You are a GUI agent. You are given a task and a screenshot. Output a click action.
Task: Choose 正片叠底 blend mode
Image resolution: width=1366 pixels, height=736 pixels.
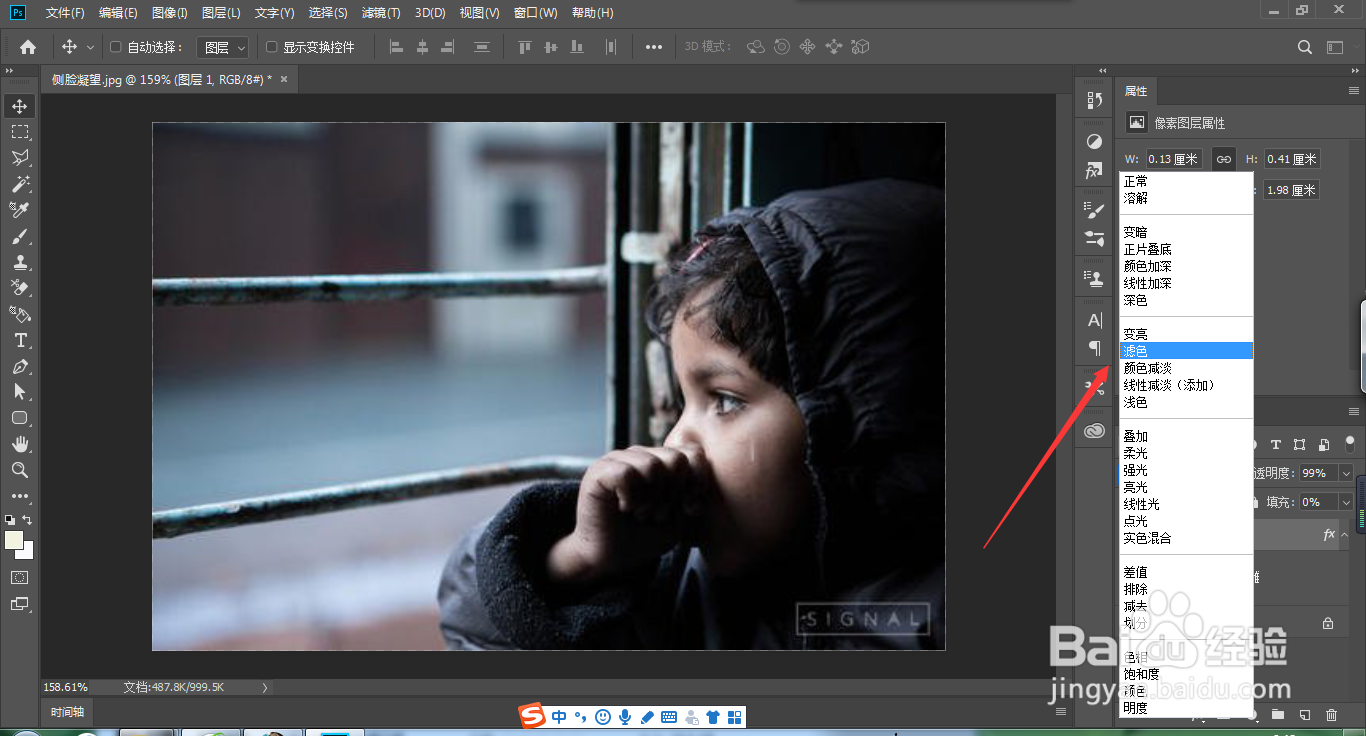[x=1186, y=249]
